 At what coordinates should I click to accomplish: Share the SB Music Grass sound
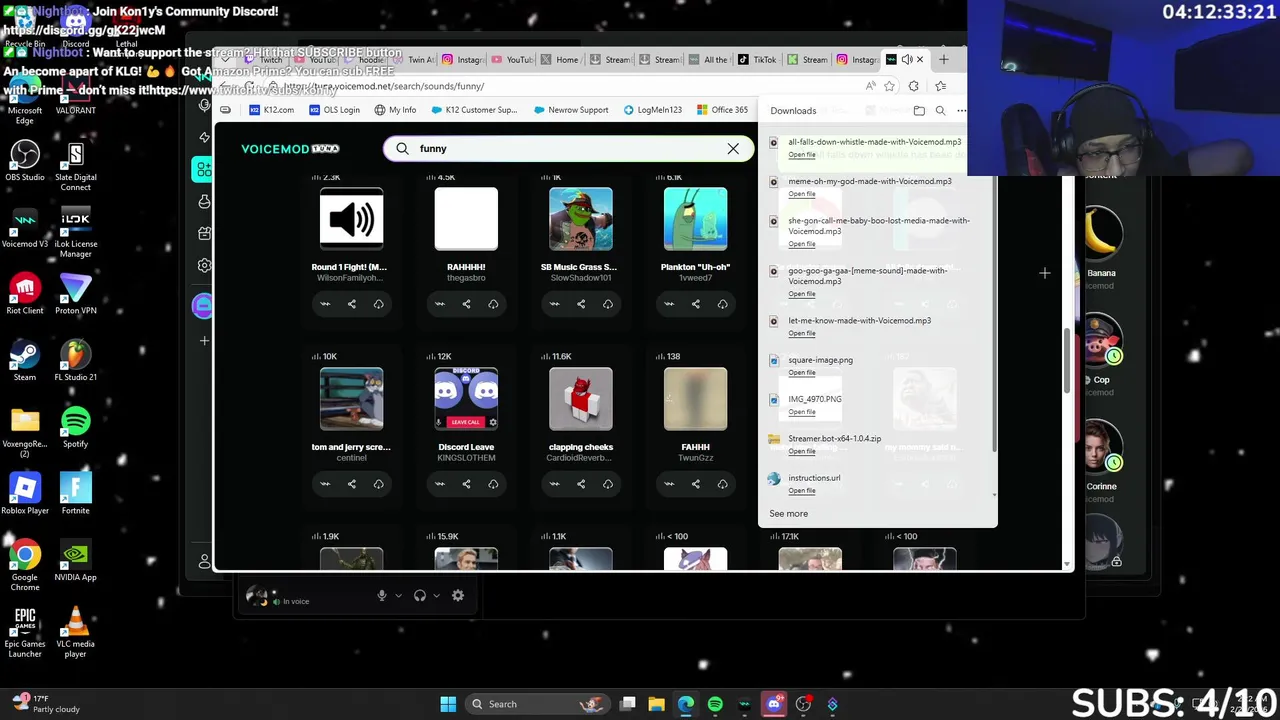click(x=581, y=304)
